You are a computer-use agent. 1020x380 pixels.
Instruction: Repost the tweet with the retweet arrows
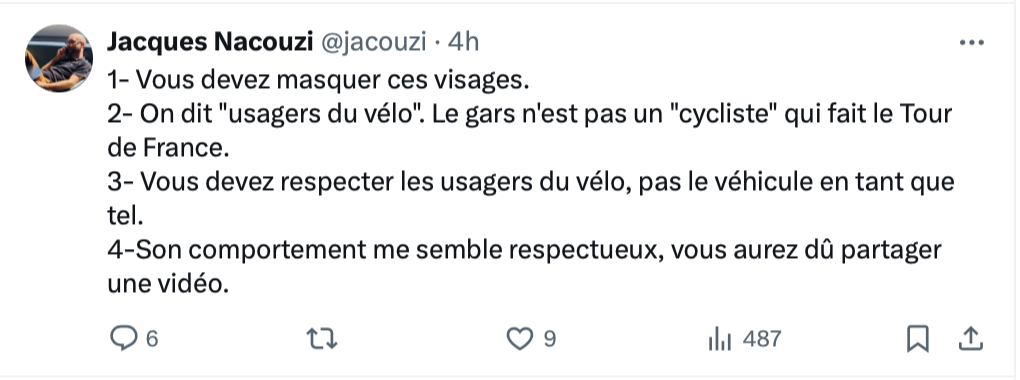pos(321,339)
